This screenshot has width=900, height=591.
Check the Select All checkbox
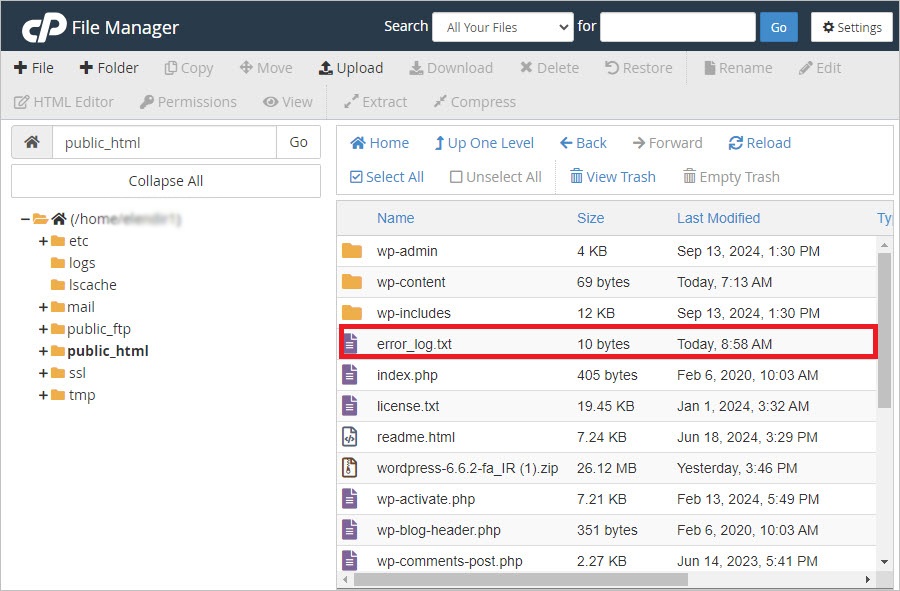point(356,177)
